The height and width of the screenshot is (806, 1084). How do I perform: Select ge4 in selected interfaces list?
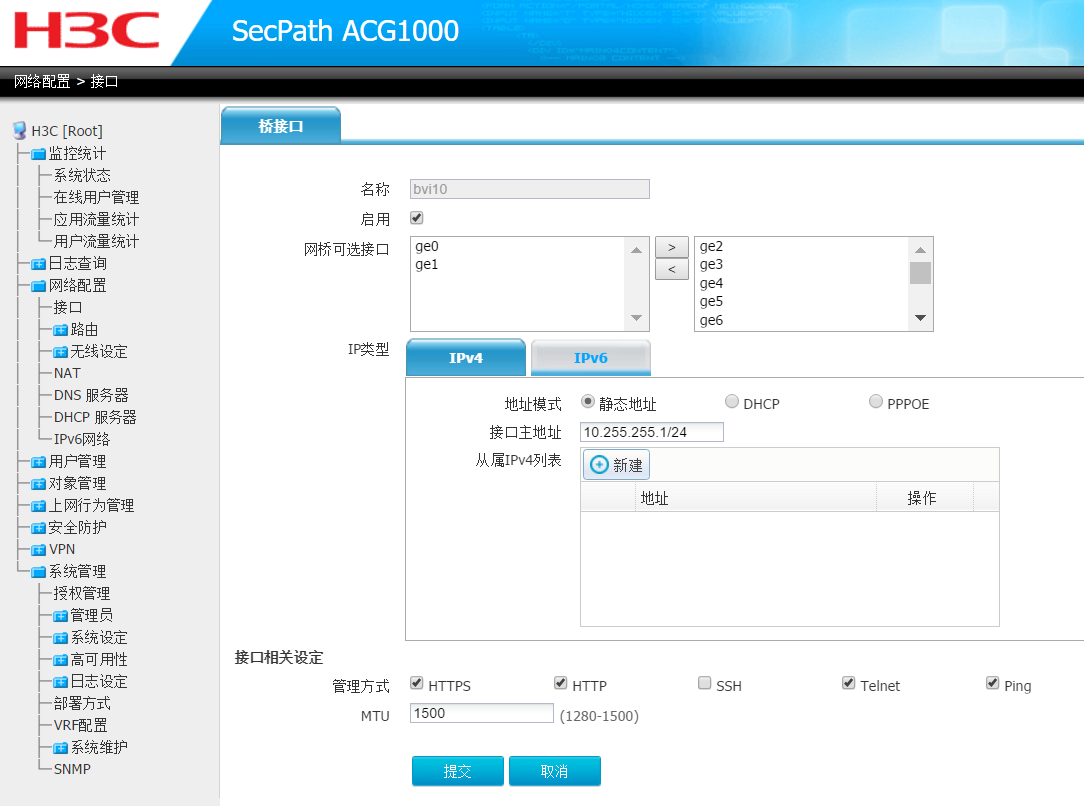(x=711, y=283)
